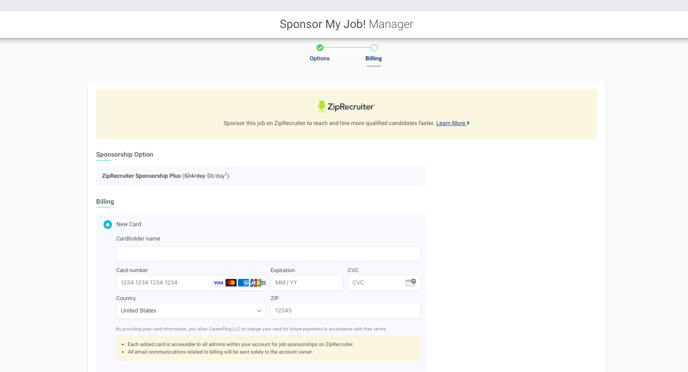Click the CVC card hint icon
Screen dimensions: 688x372
point(411,283)
